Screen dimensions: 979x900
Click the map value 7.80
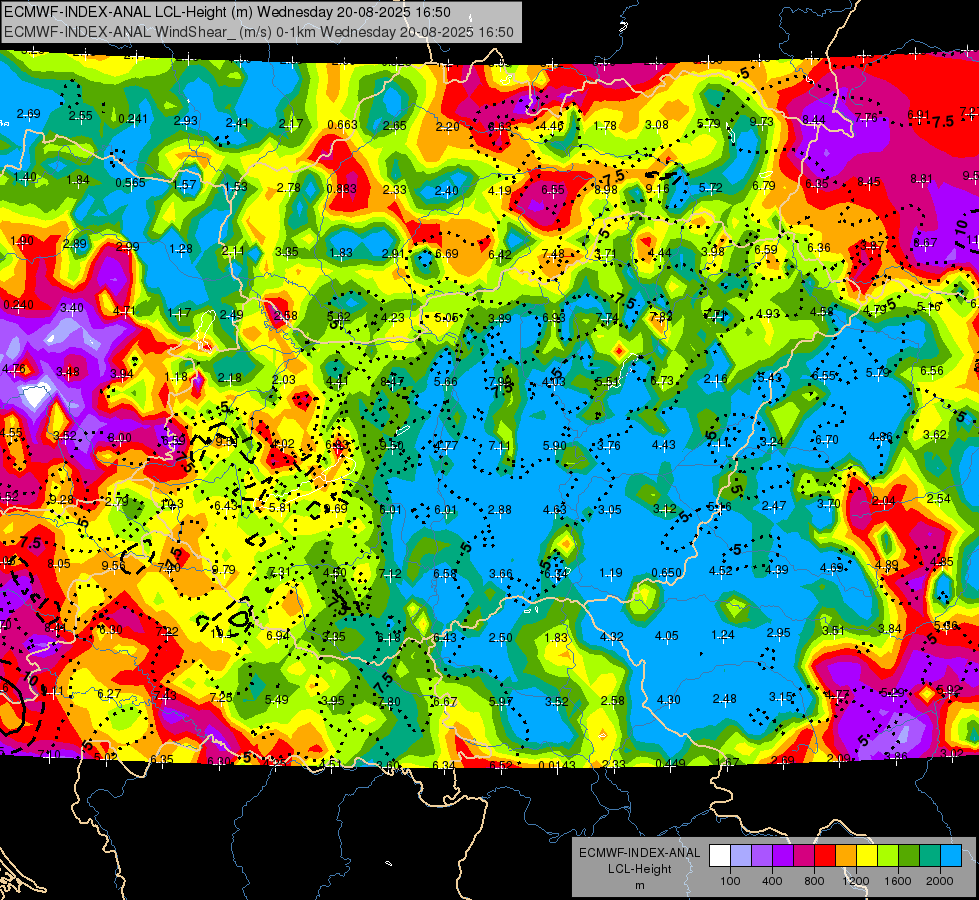pyautogui.click(x=389, y=701)
